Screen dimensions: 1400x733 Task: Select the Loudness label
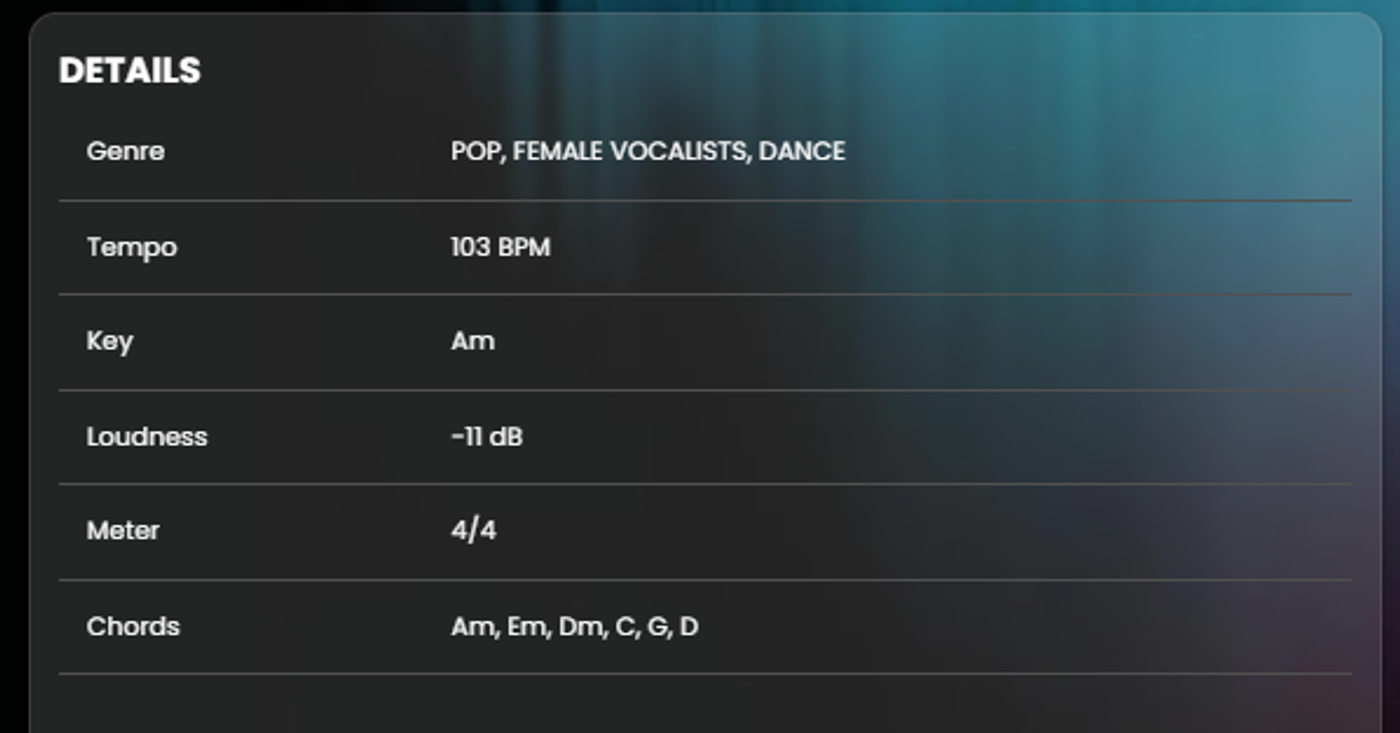click(147, 437)
